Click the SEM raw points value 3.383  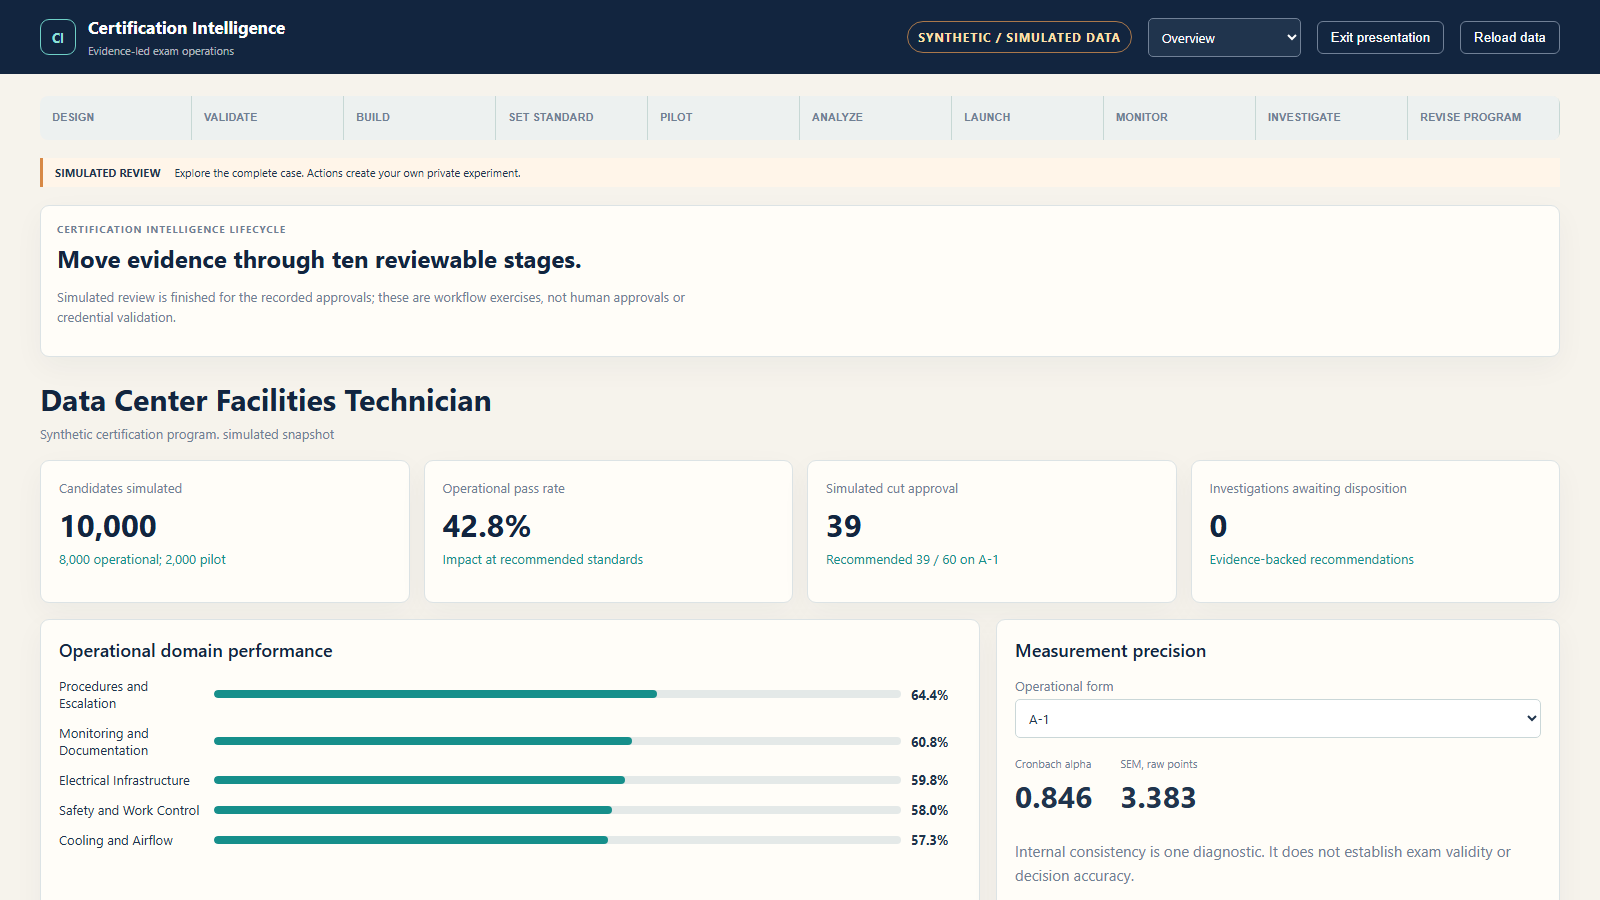click(x=1158, y=798)
